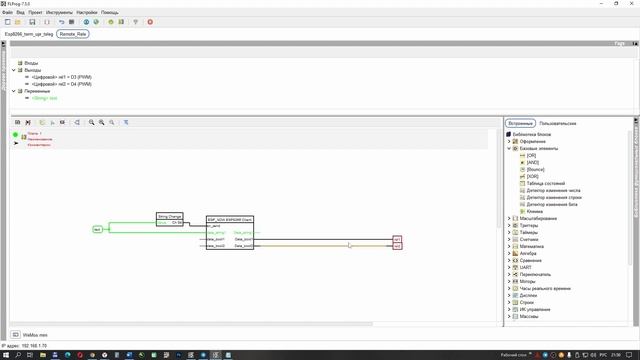Switch to Пользовательские library tab
Screen dimensions: 640x360
click(558, 123)
